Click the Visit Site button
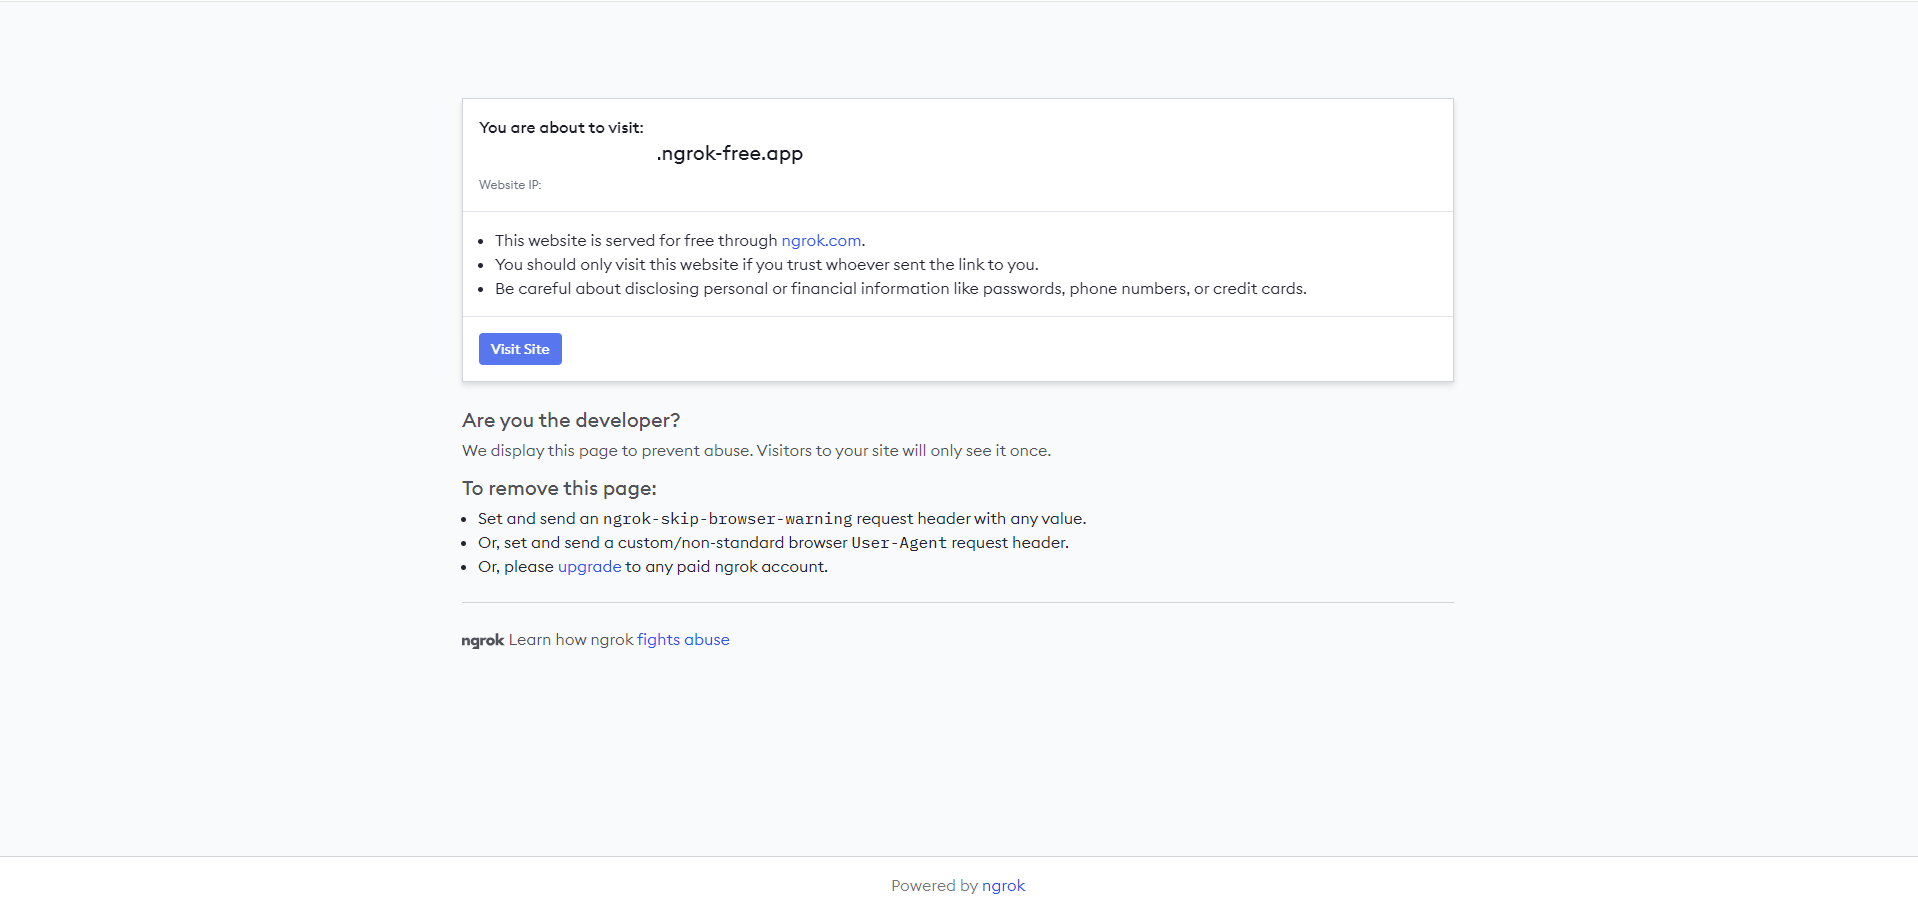 click(x=520, y=349)
